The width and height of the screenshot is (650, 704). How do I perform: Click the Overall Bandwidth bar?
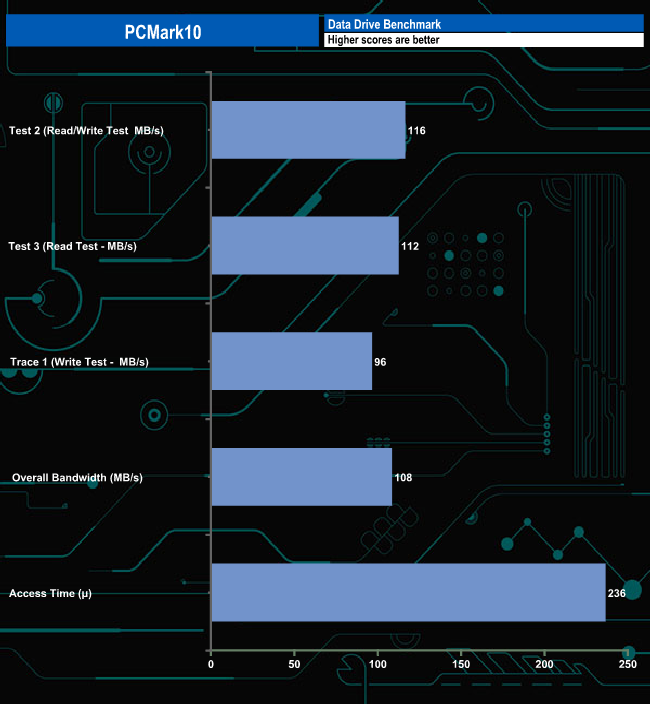pos(302,477)
